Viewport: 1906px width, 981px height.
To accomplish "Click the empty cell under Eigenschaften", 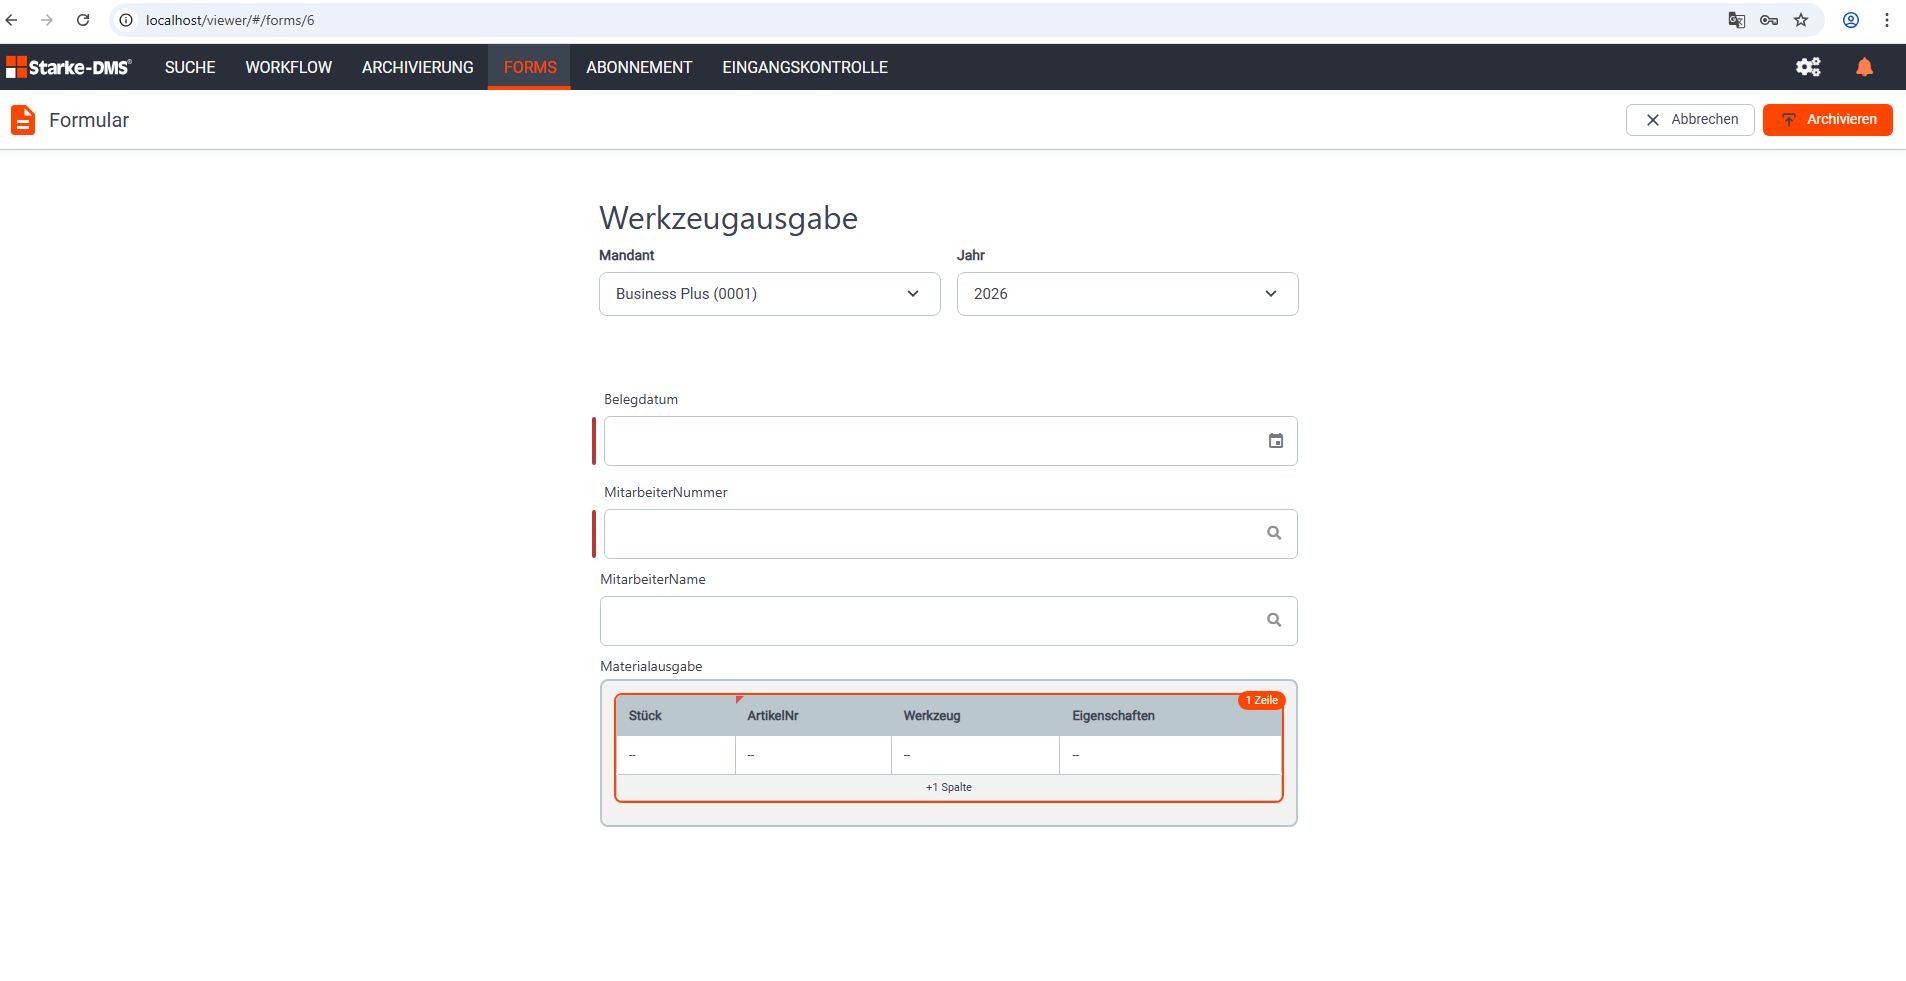I will click(1170, 755).
